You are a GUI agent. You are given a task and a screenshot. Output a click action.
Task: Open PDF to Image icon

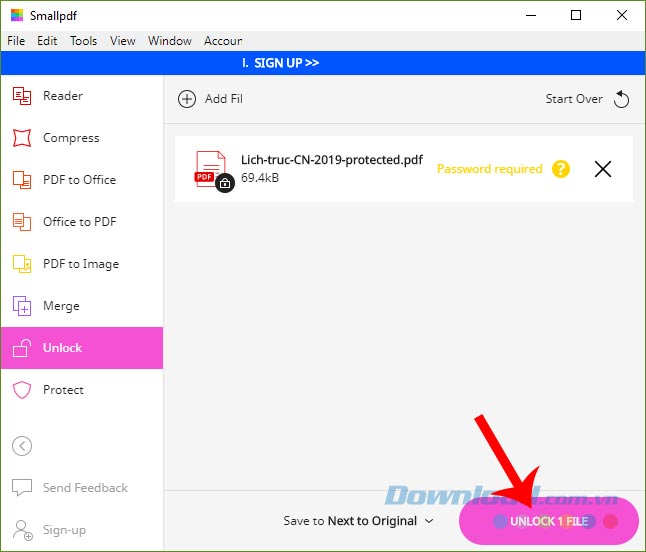(22, 264)
